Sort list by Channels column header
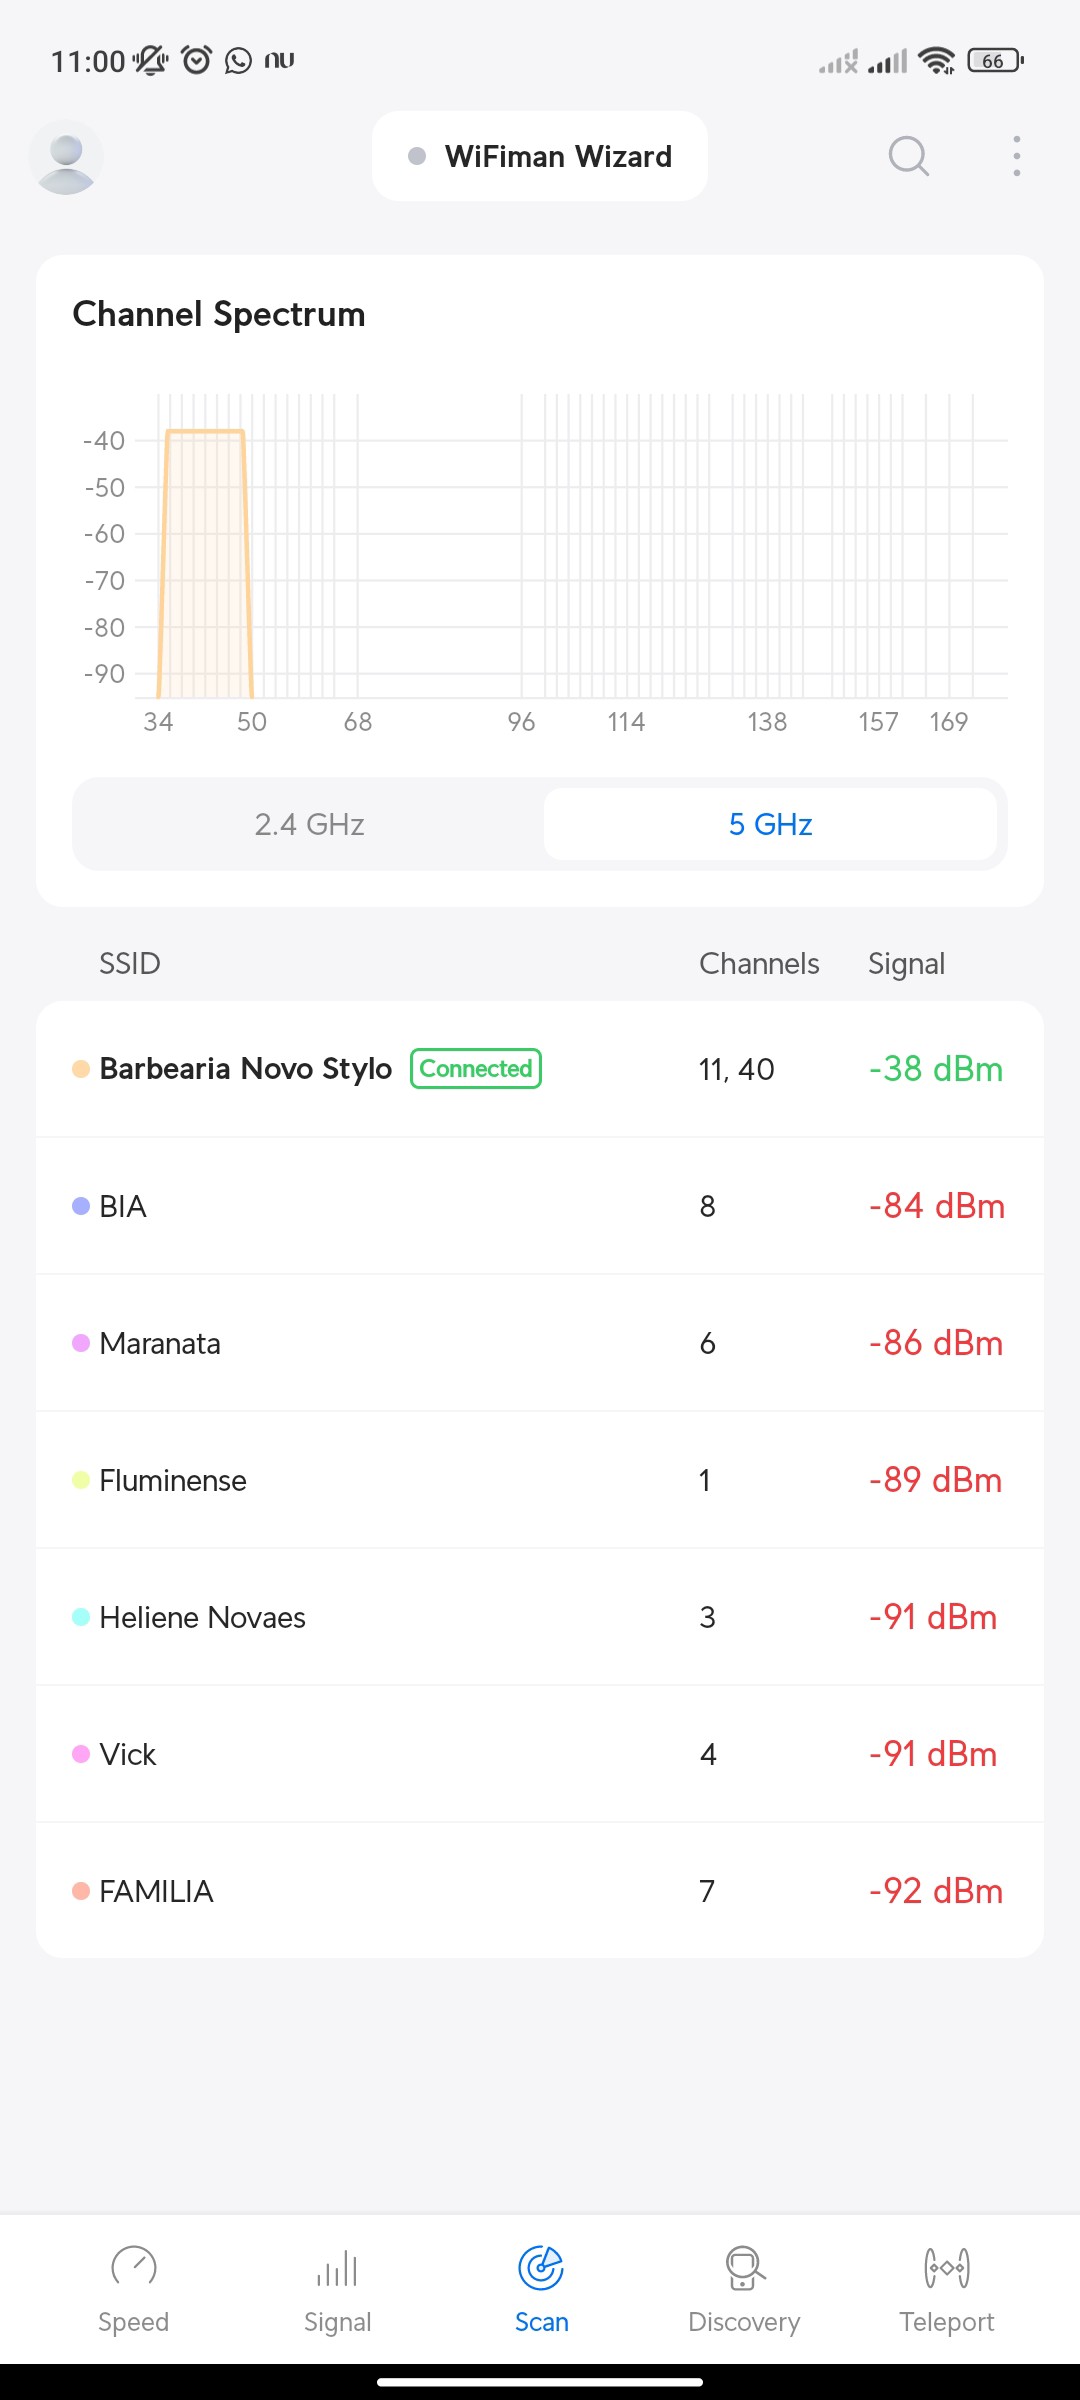The height and width of the screenshot is (2400, 1080). (759, 963)
